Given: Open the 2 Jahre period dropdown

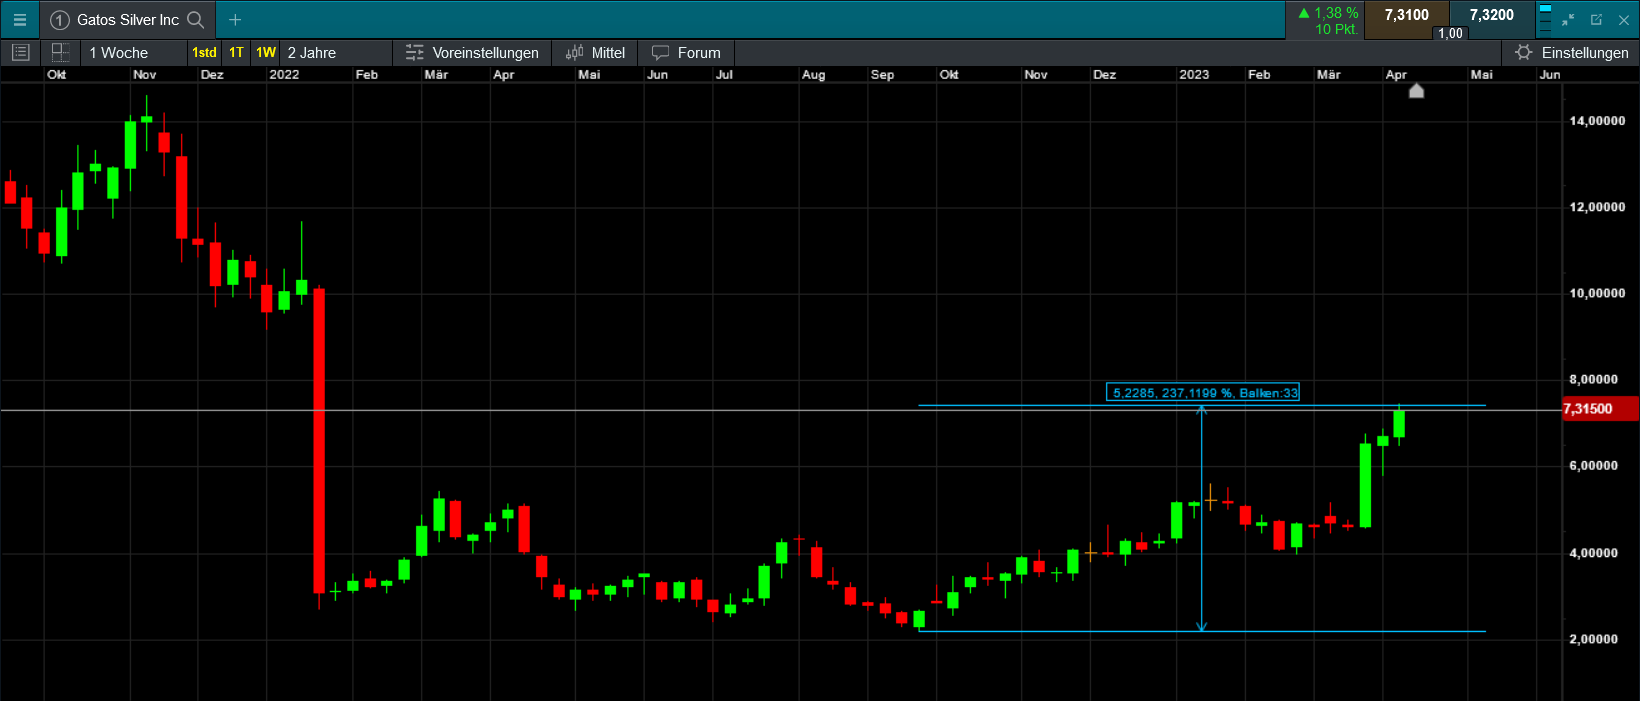Looking at the screenshot, I should point(337,53).
